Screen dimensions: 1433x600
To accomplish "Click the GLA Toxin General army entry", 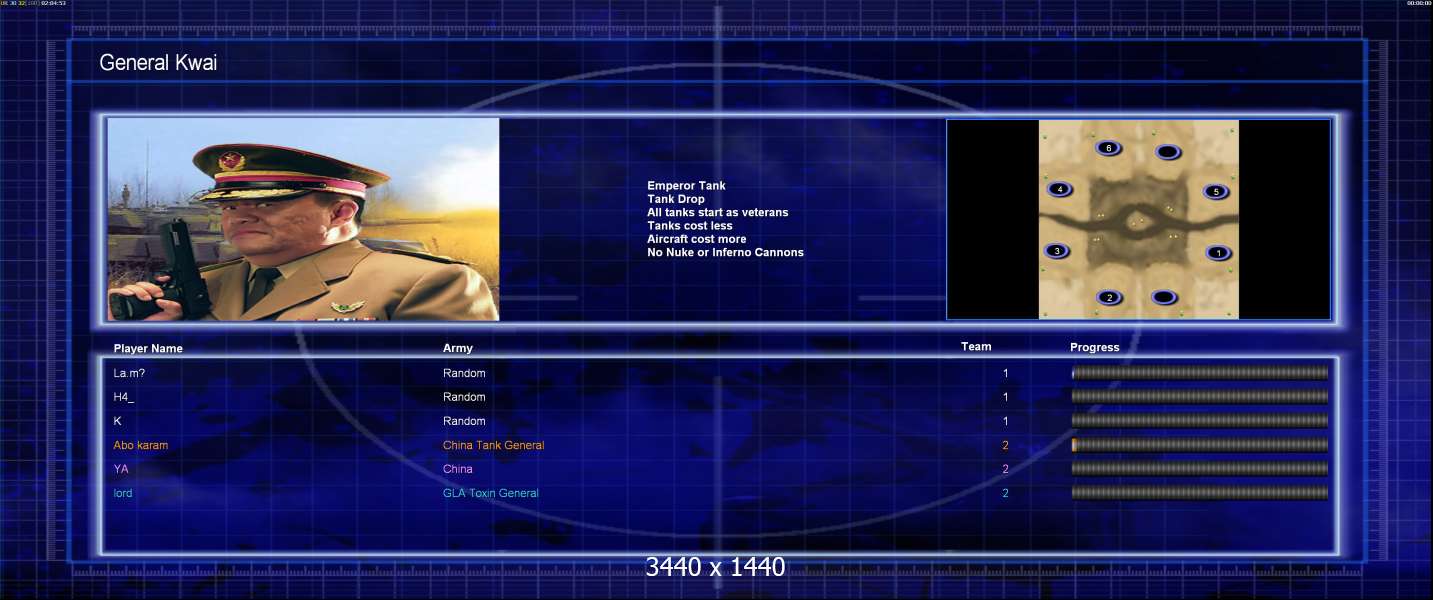I will point(491,493).
